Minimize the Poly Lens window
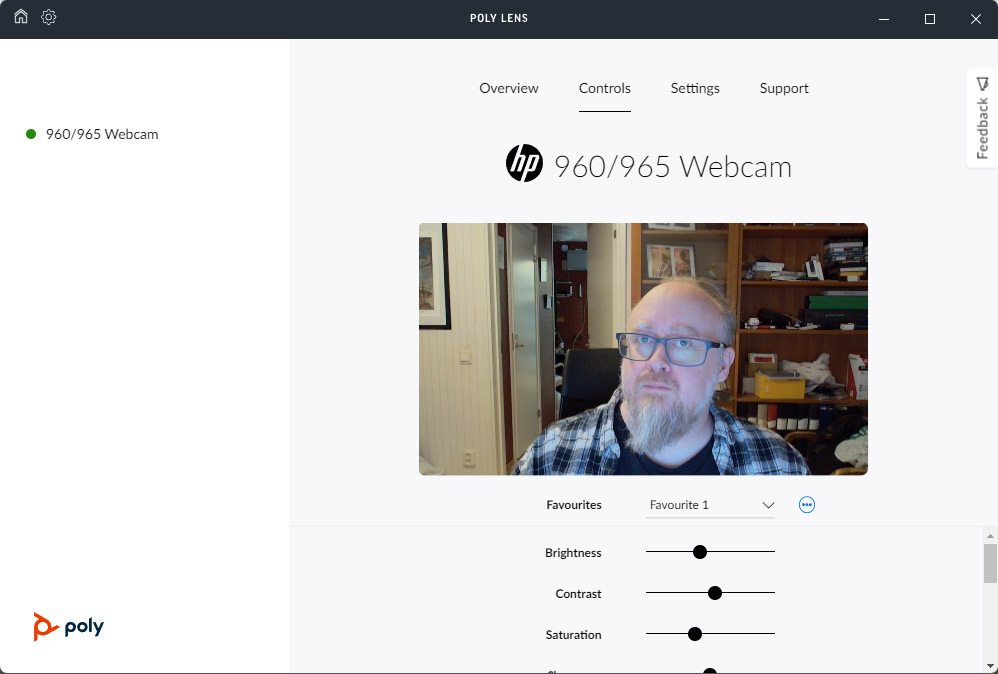 [x=884, y=19]
